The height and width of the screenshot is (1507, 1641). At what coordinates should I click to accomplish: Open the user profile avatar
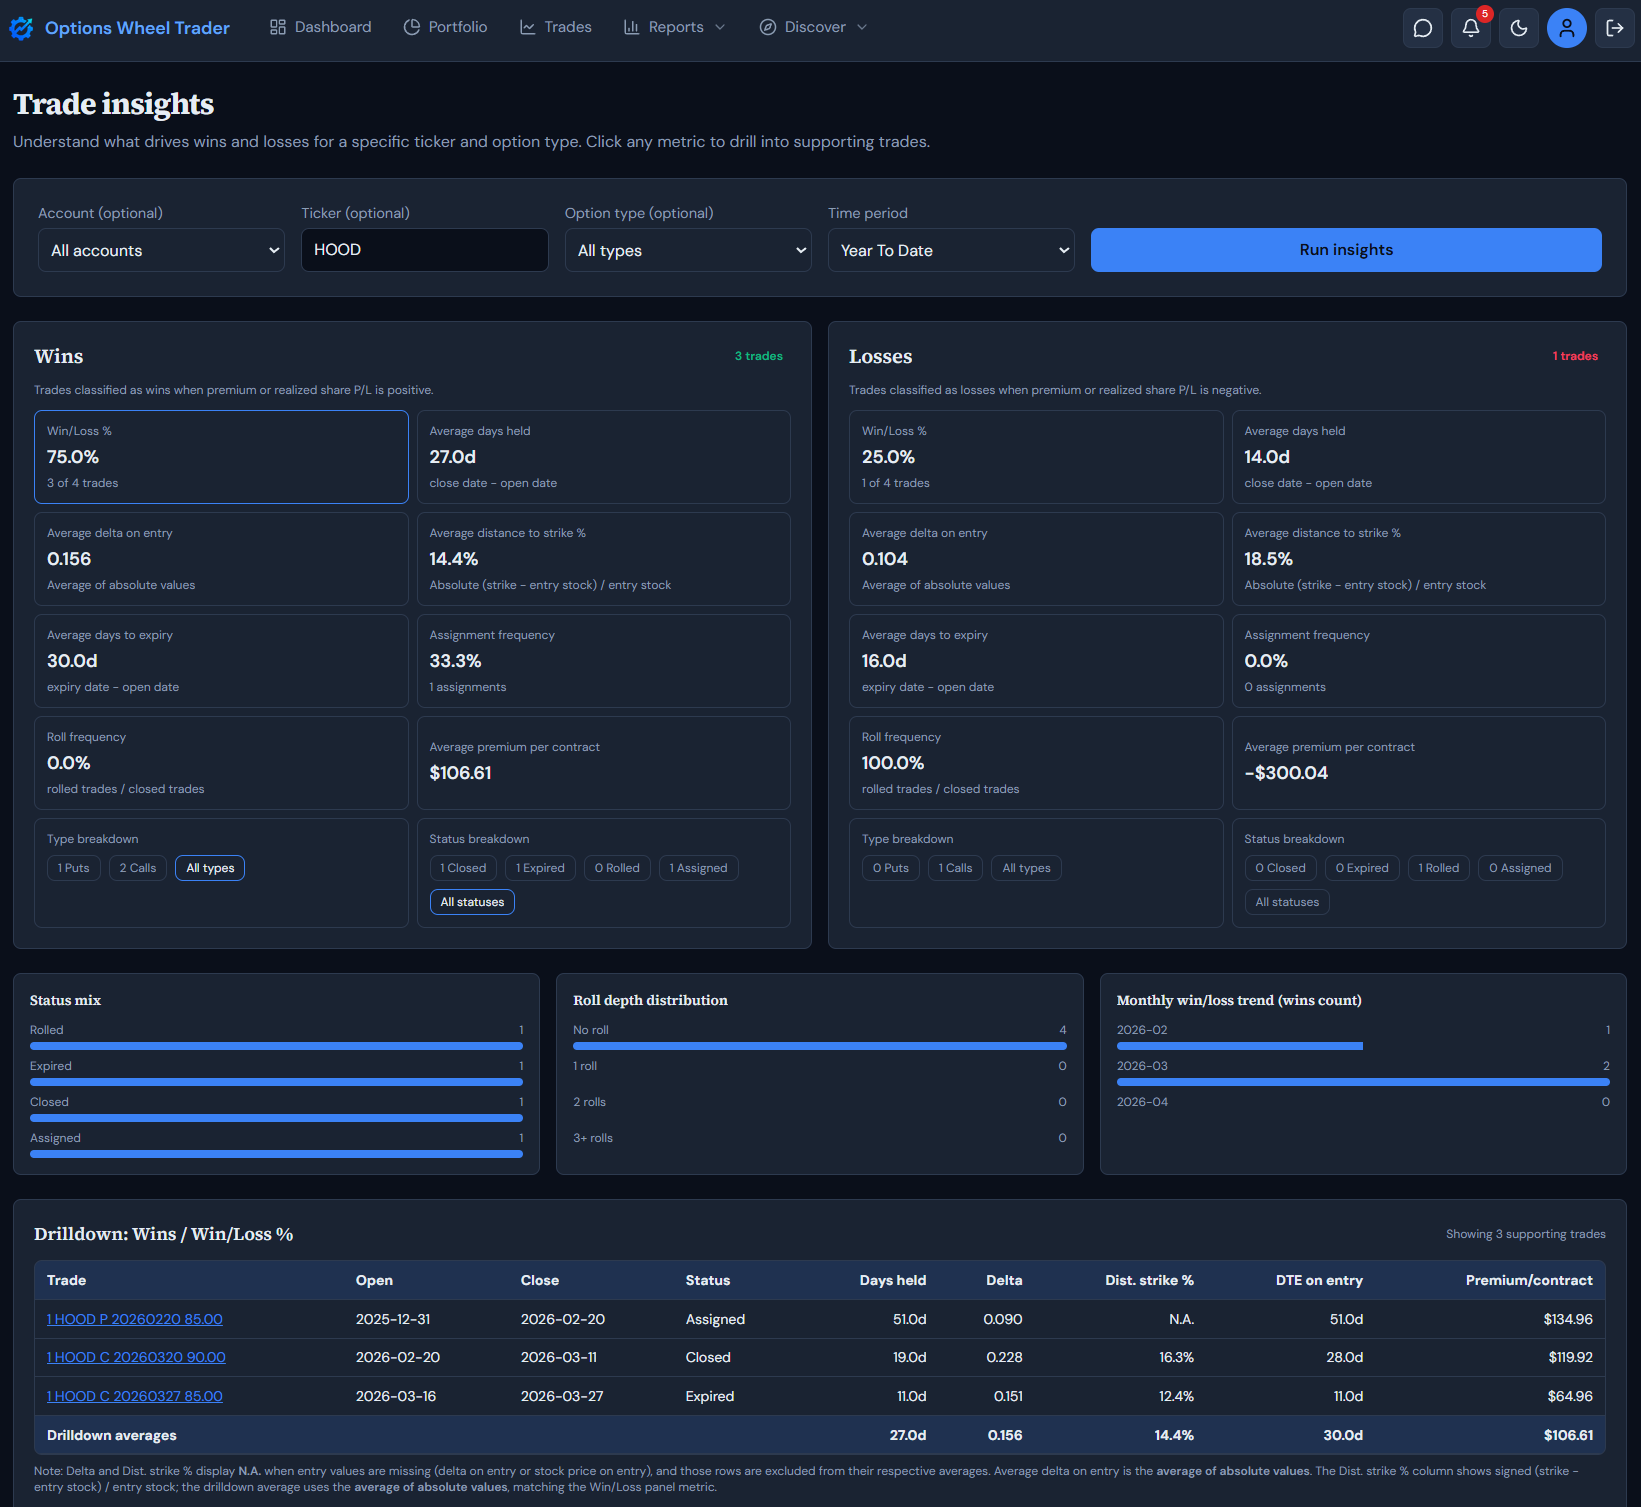(x=1566, y=28)
